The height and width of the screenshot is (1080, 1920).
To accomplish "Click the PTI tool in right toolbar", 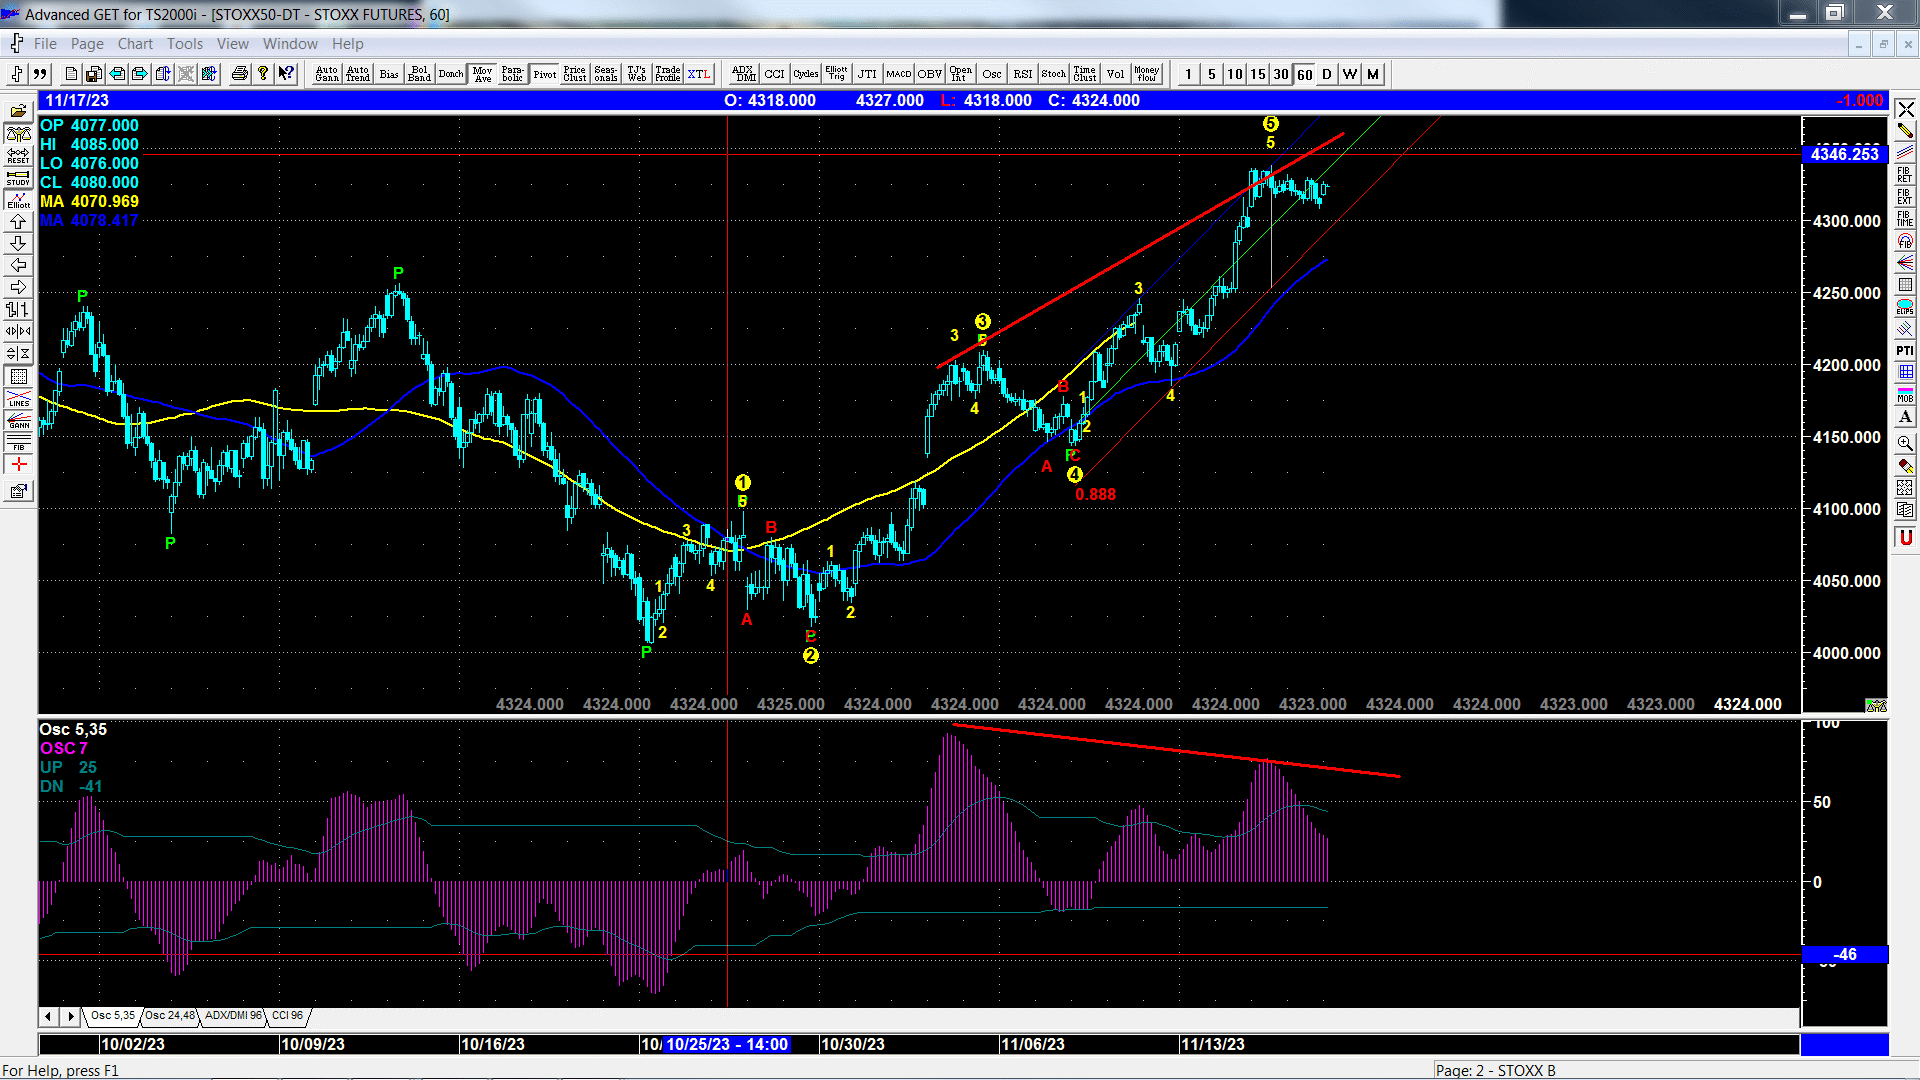I will 1905,350.
